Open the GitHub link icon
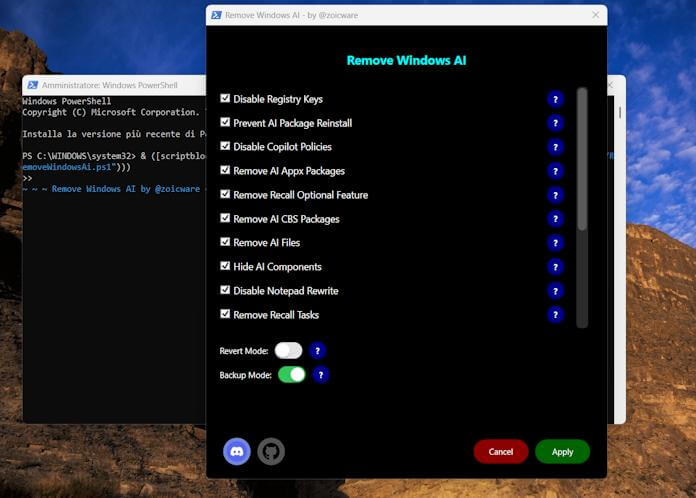 (271, 451)
